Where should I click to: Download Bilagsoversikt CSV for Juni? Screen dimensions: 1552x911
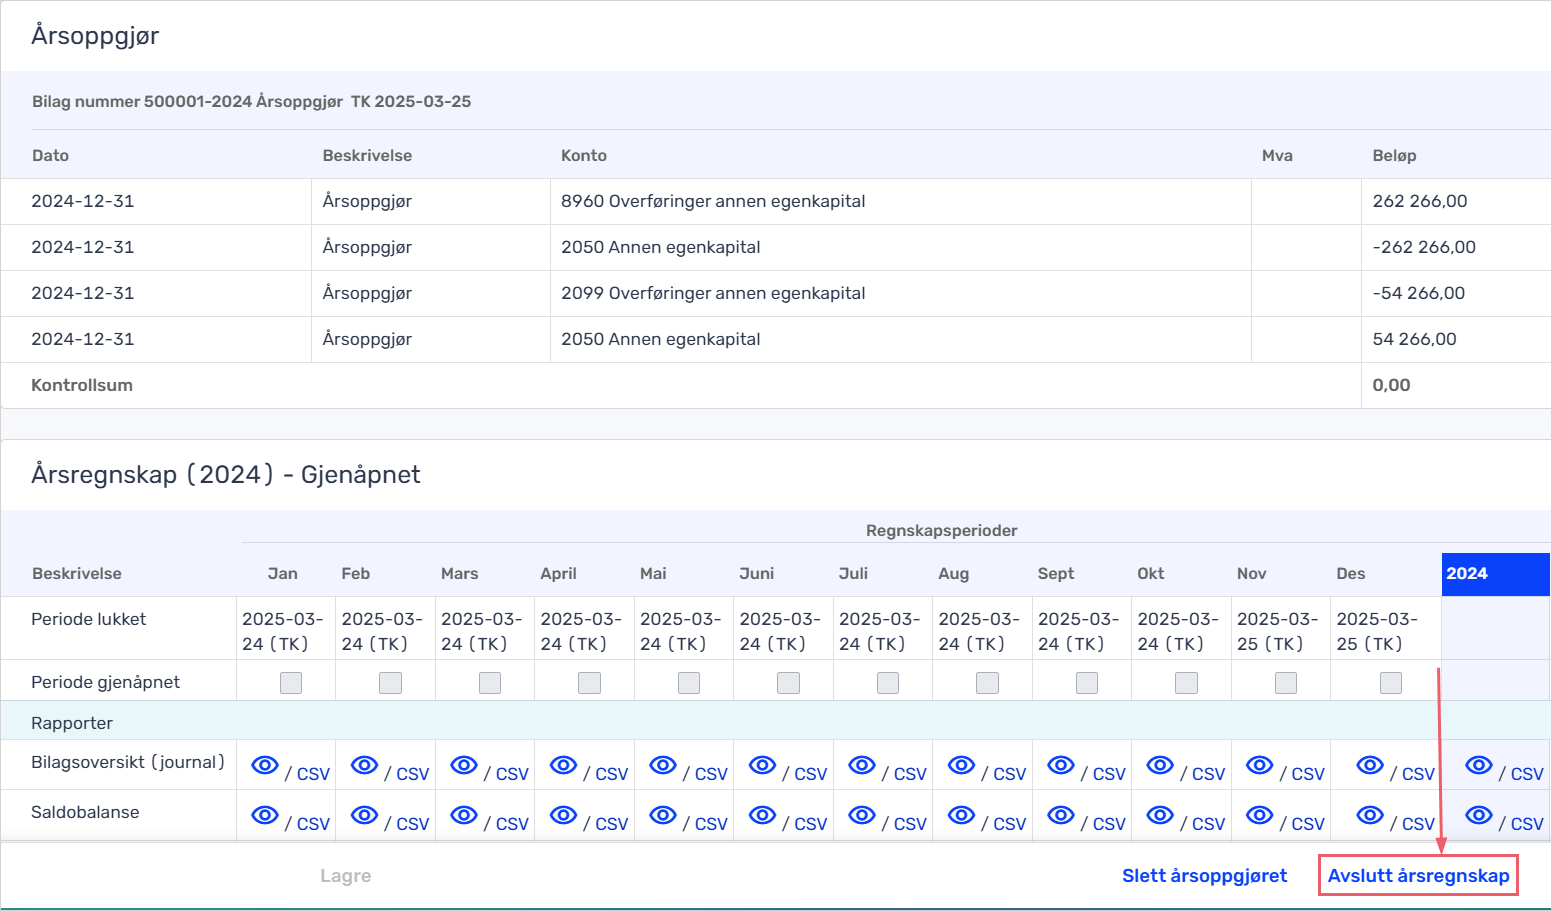(x=811, y=774)
